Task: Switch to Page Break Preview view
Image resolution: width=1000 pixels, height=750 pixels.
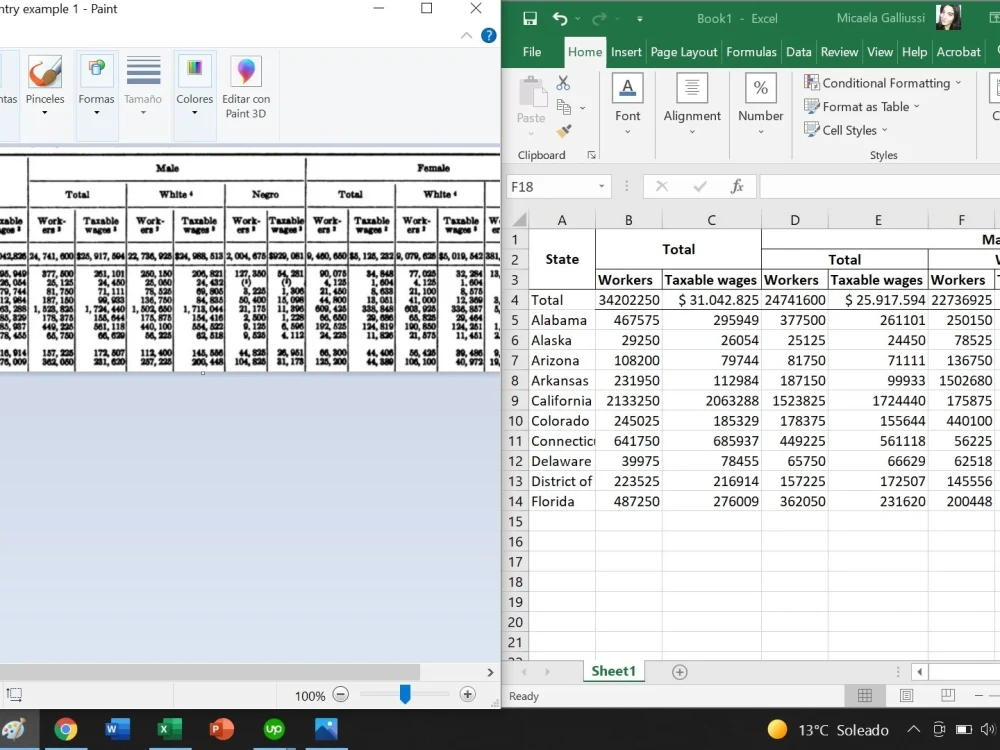Action: [948, 695]
